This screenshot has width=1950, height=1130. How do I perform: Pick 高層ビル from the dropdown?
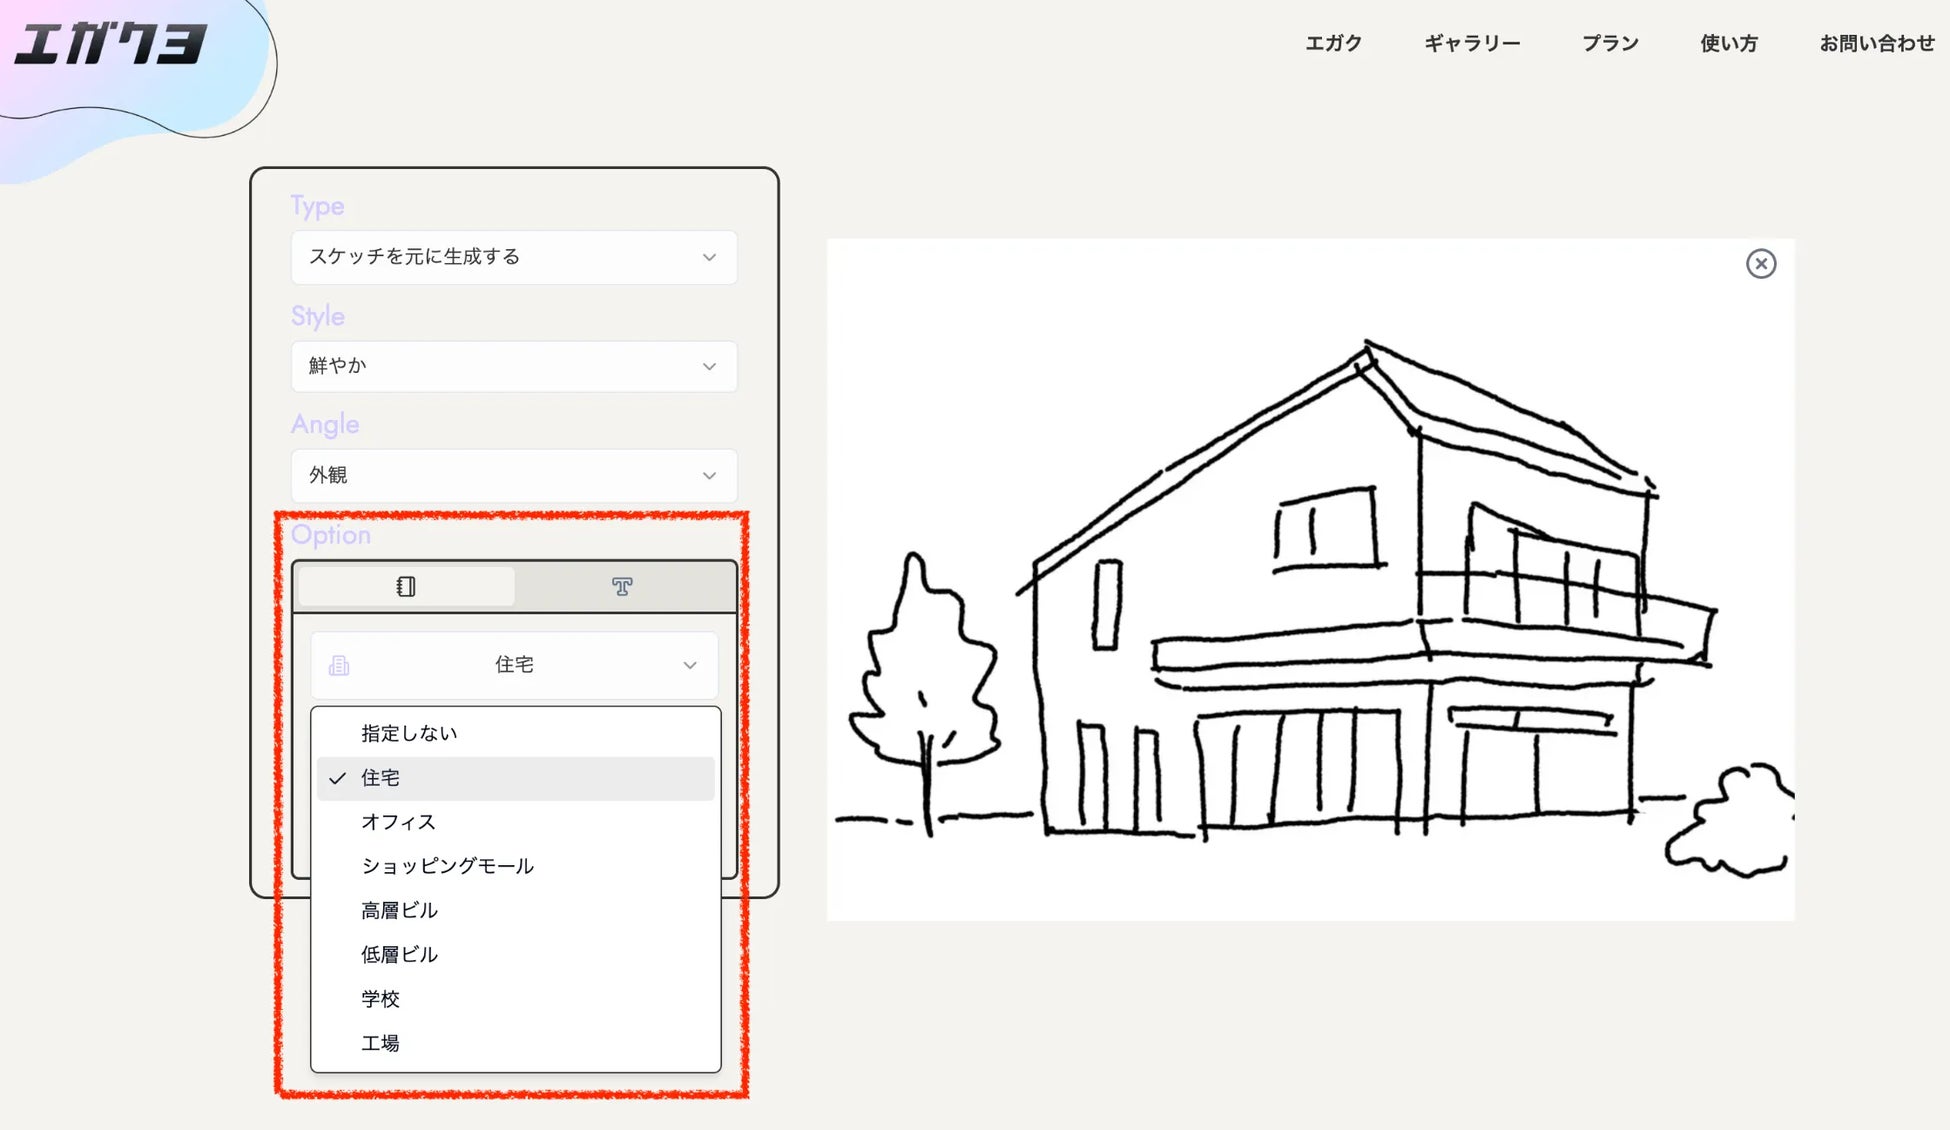click(399, 910)
